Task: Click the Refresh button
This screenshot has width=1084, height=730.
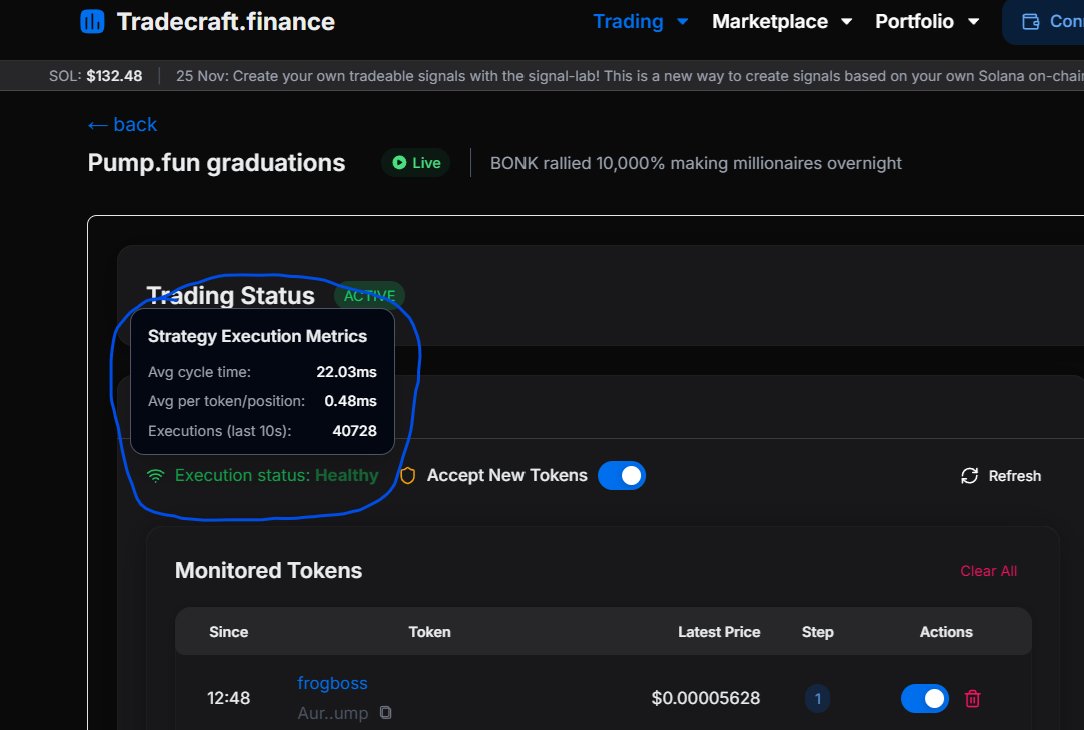Action: pos(1000,476)
